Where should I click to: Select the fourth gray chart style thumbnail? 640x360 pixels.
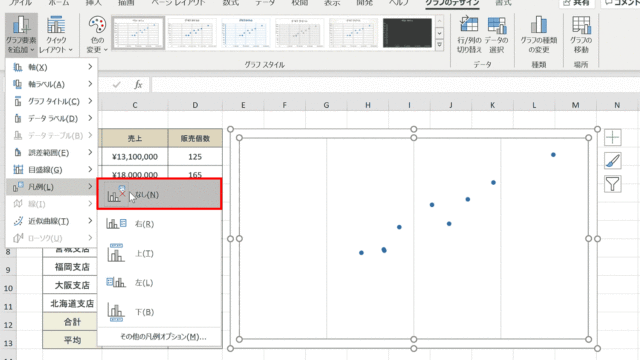tap(300, 33)
